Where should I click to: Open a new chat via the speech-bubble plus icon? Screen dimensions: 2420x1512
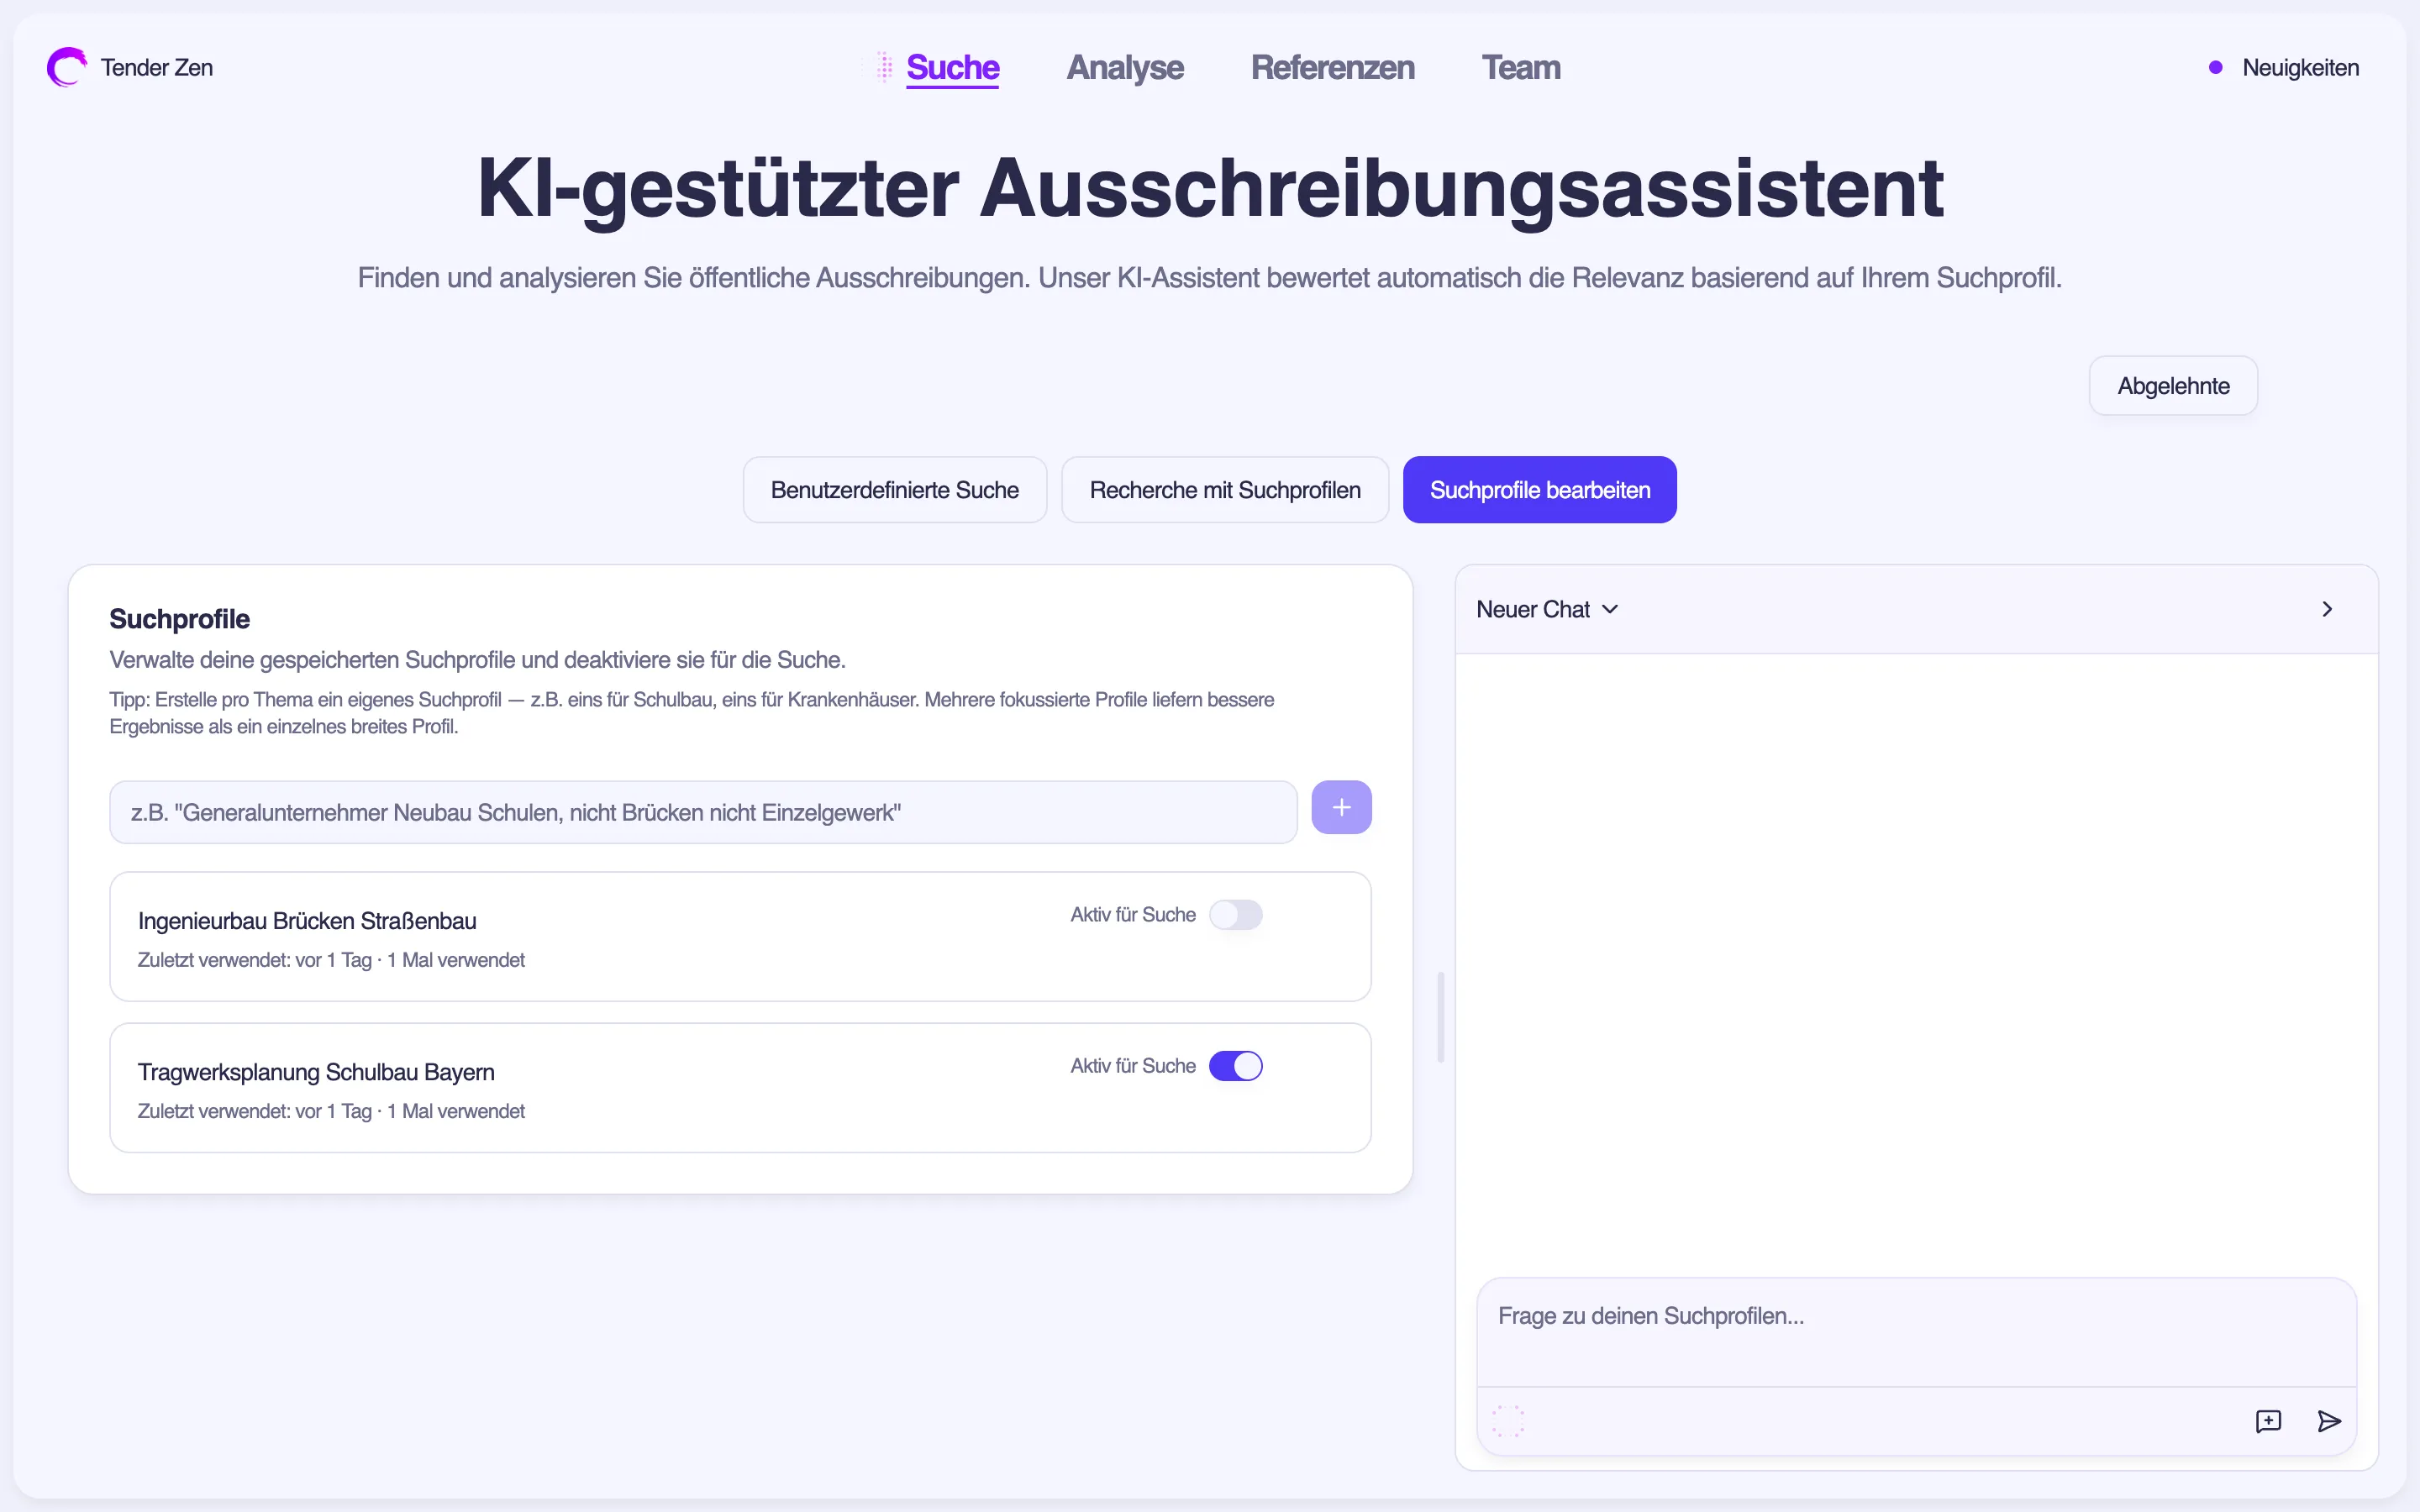[2268, 1421]
